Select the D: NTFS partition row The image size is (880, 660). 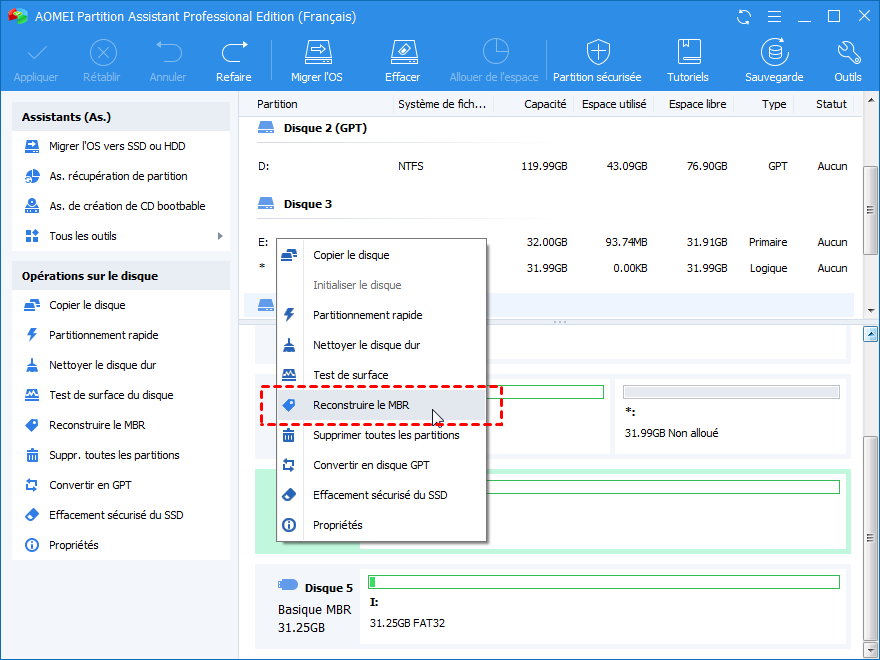[549, 167]
